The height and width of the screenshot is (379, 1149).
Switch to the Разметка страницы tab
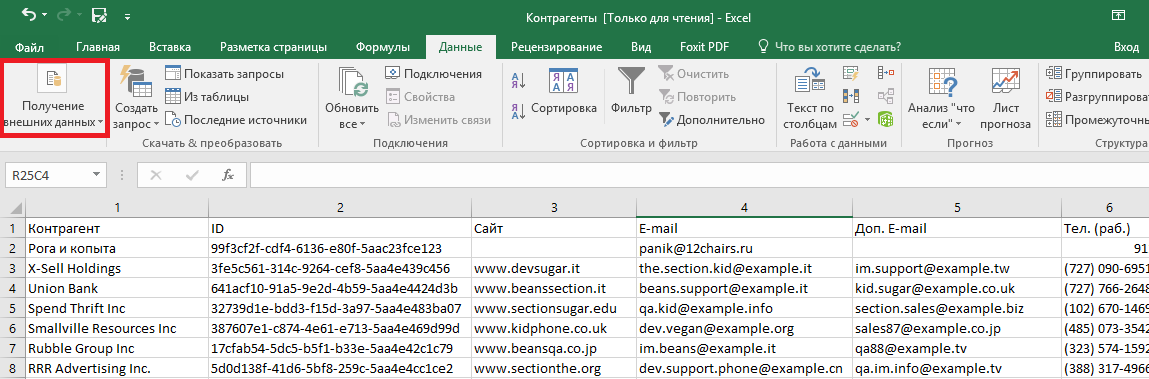273,47
